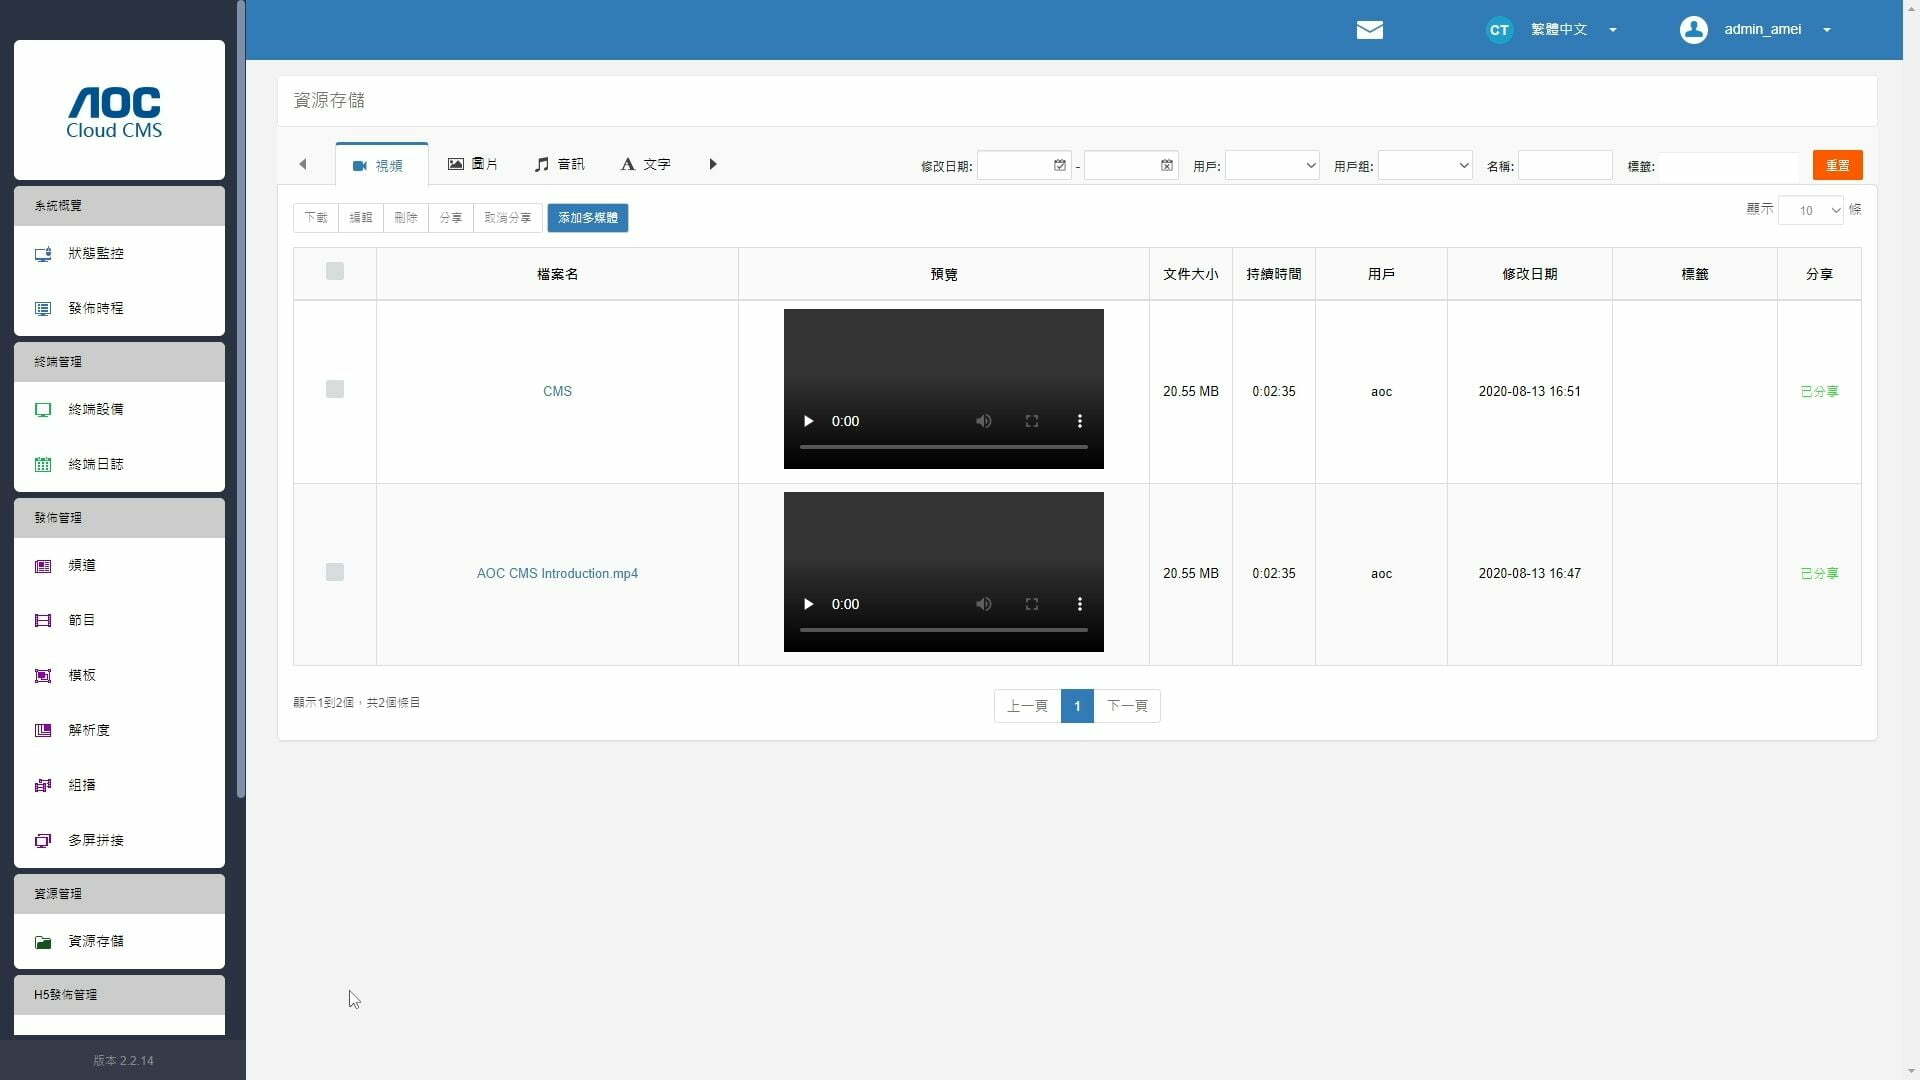Open the mail envelope icon
Screen dimensions: 1920x1080
tap(1369, 30)
